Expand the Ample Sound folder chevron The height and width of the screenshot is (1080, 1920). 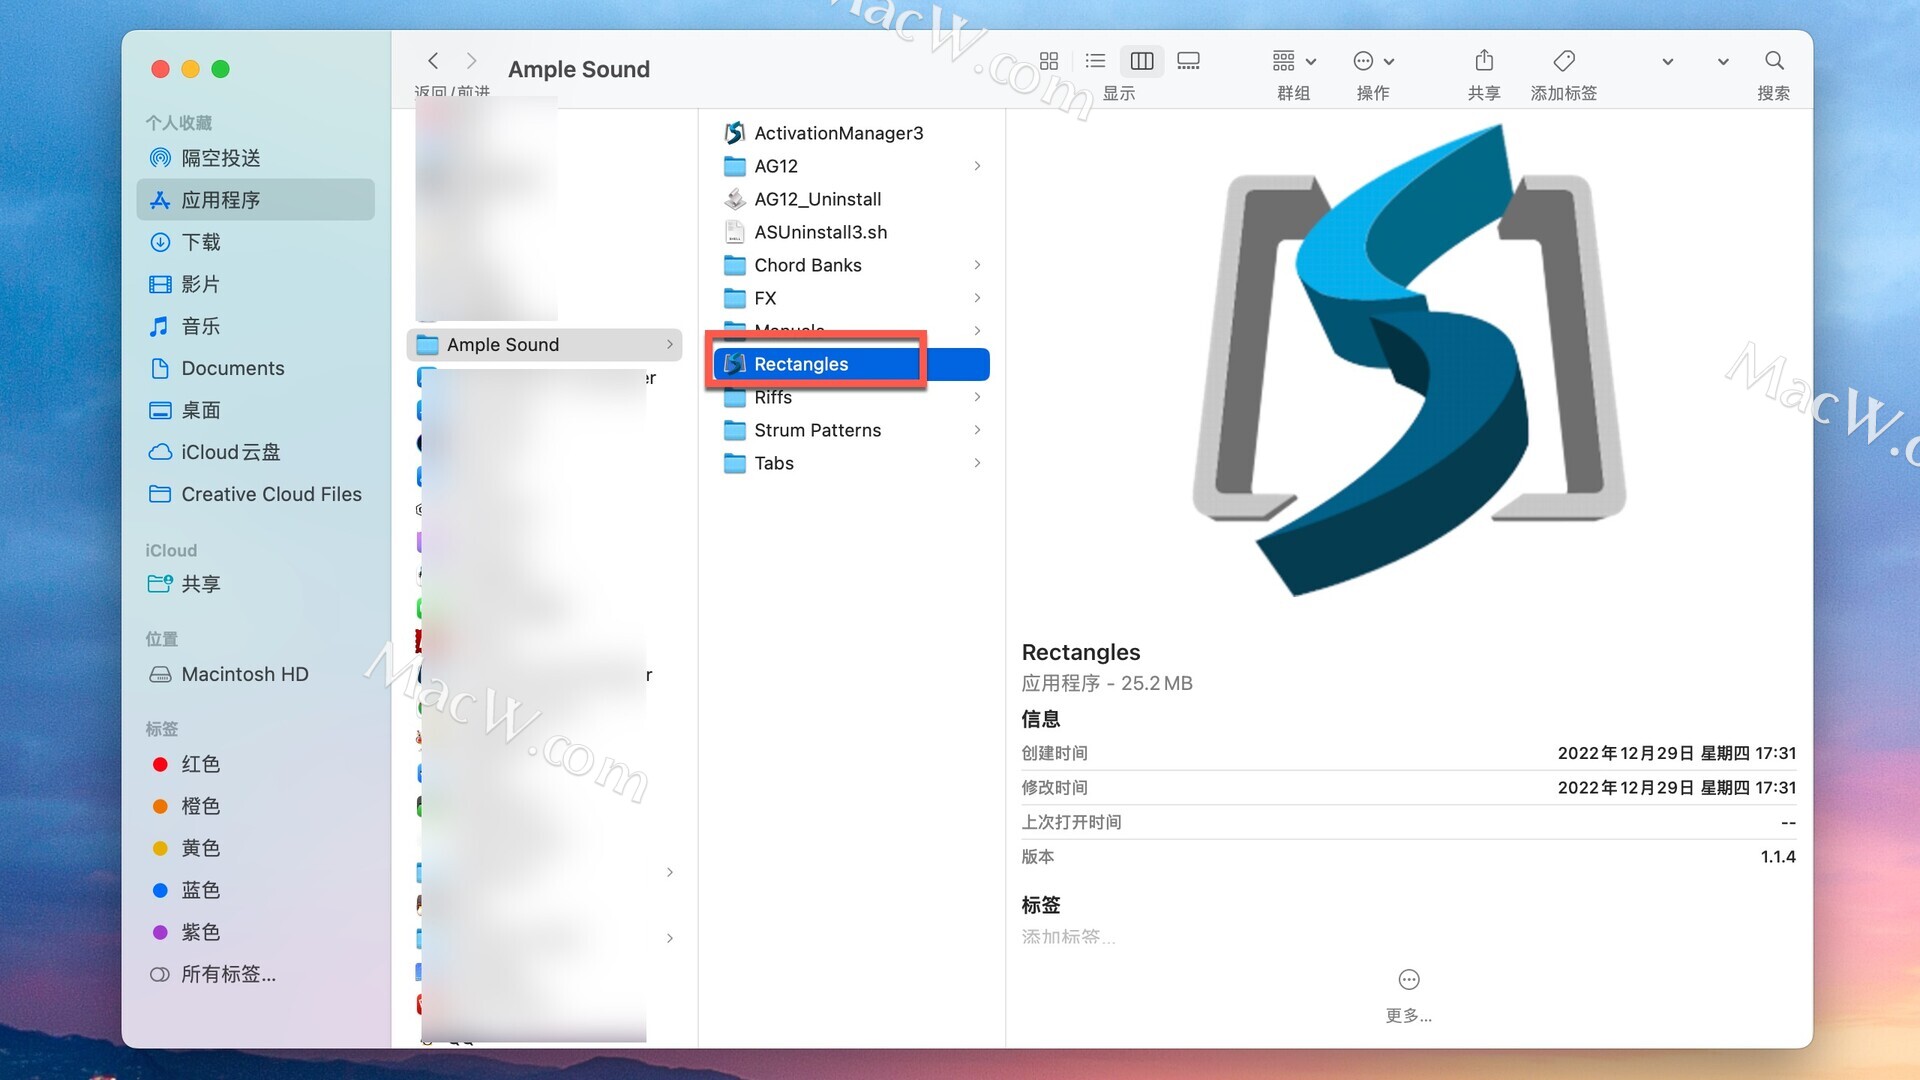click(669, 345)
